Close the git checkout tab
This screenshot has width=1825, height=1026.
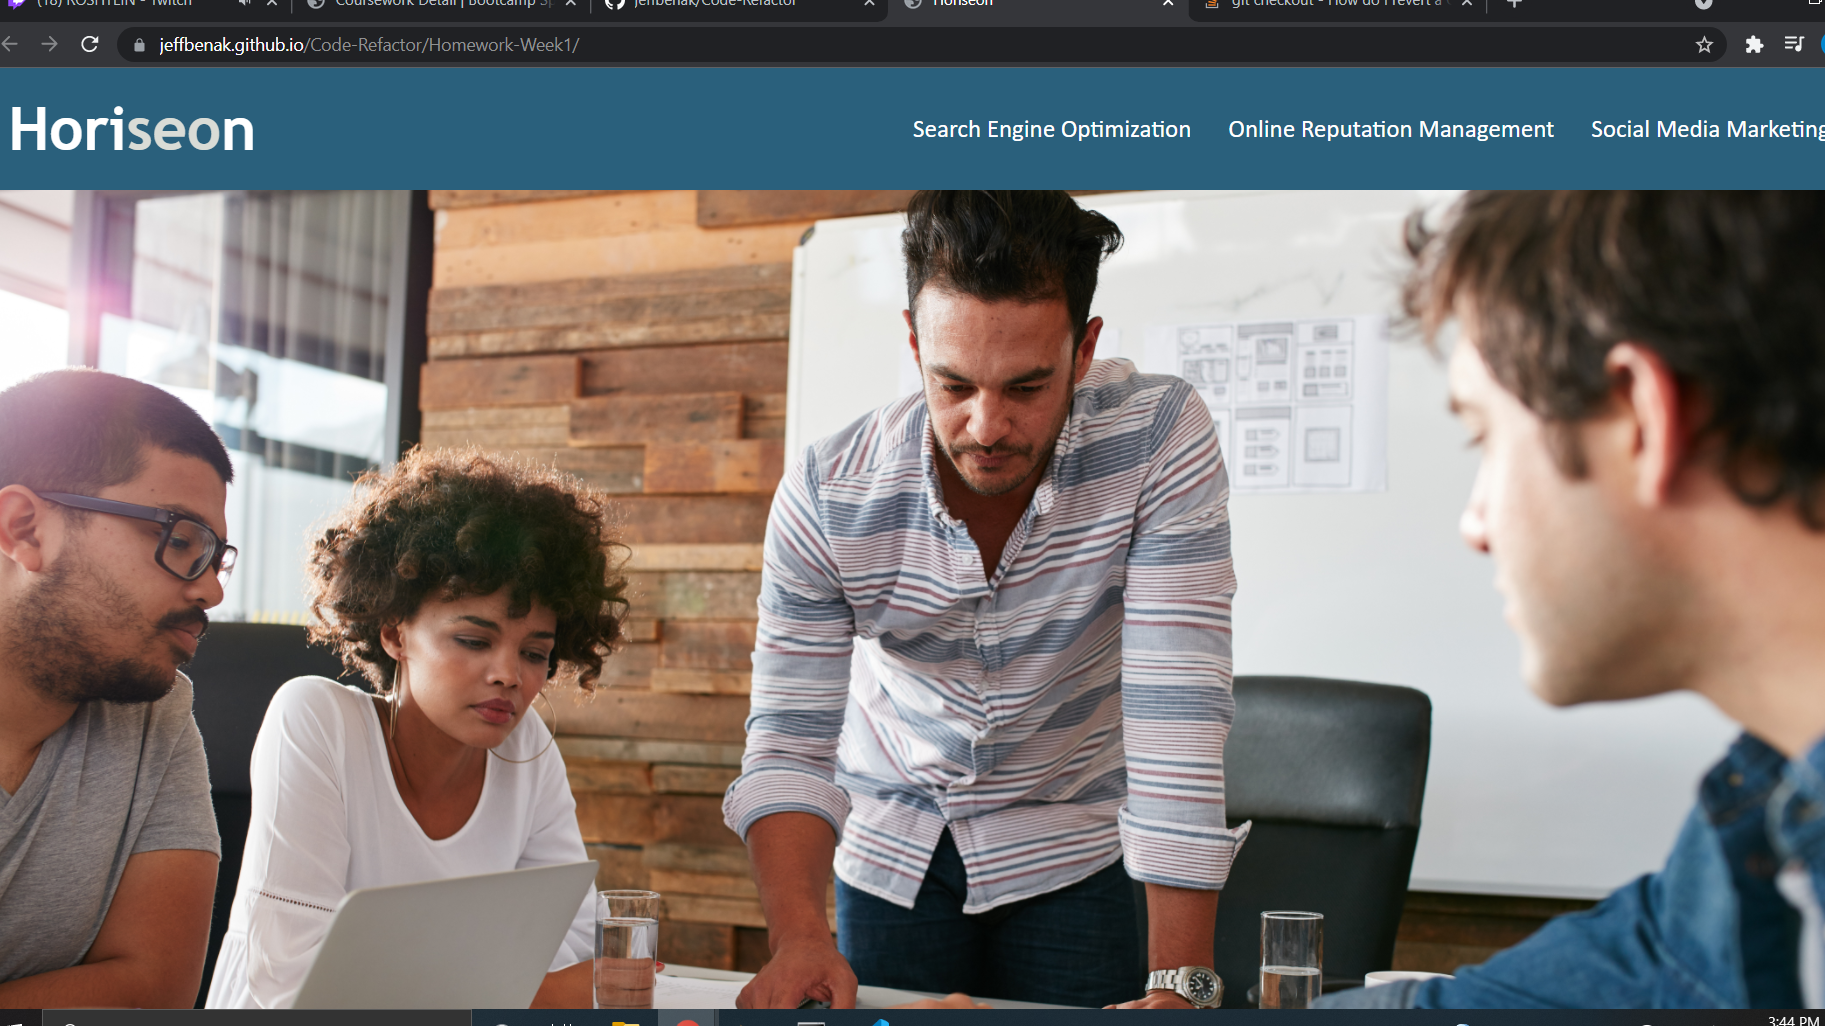click(x=1467, y=4)
